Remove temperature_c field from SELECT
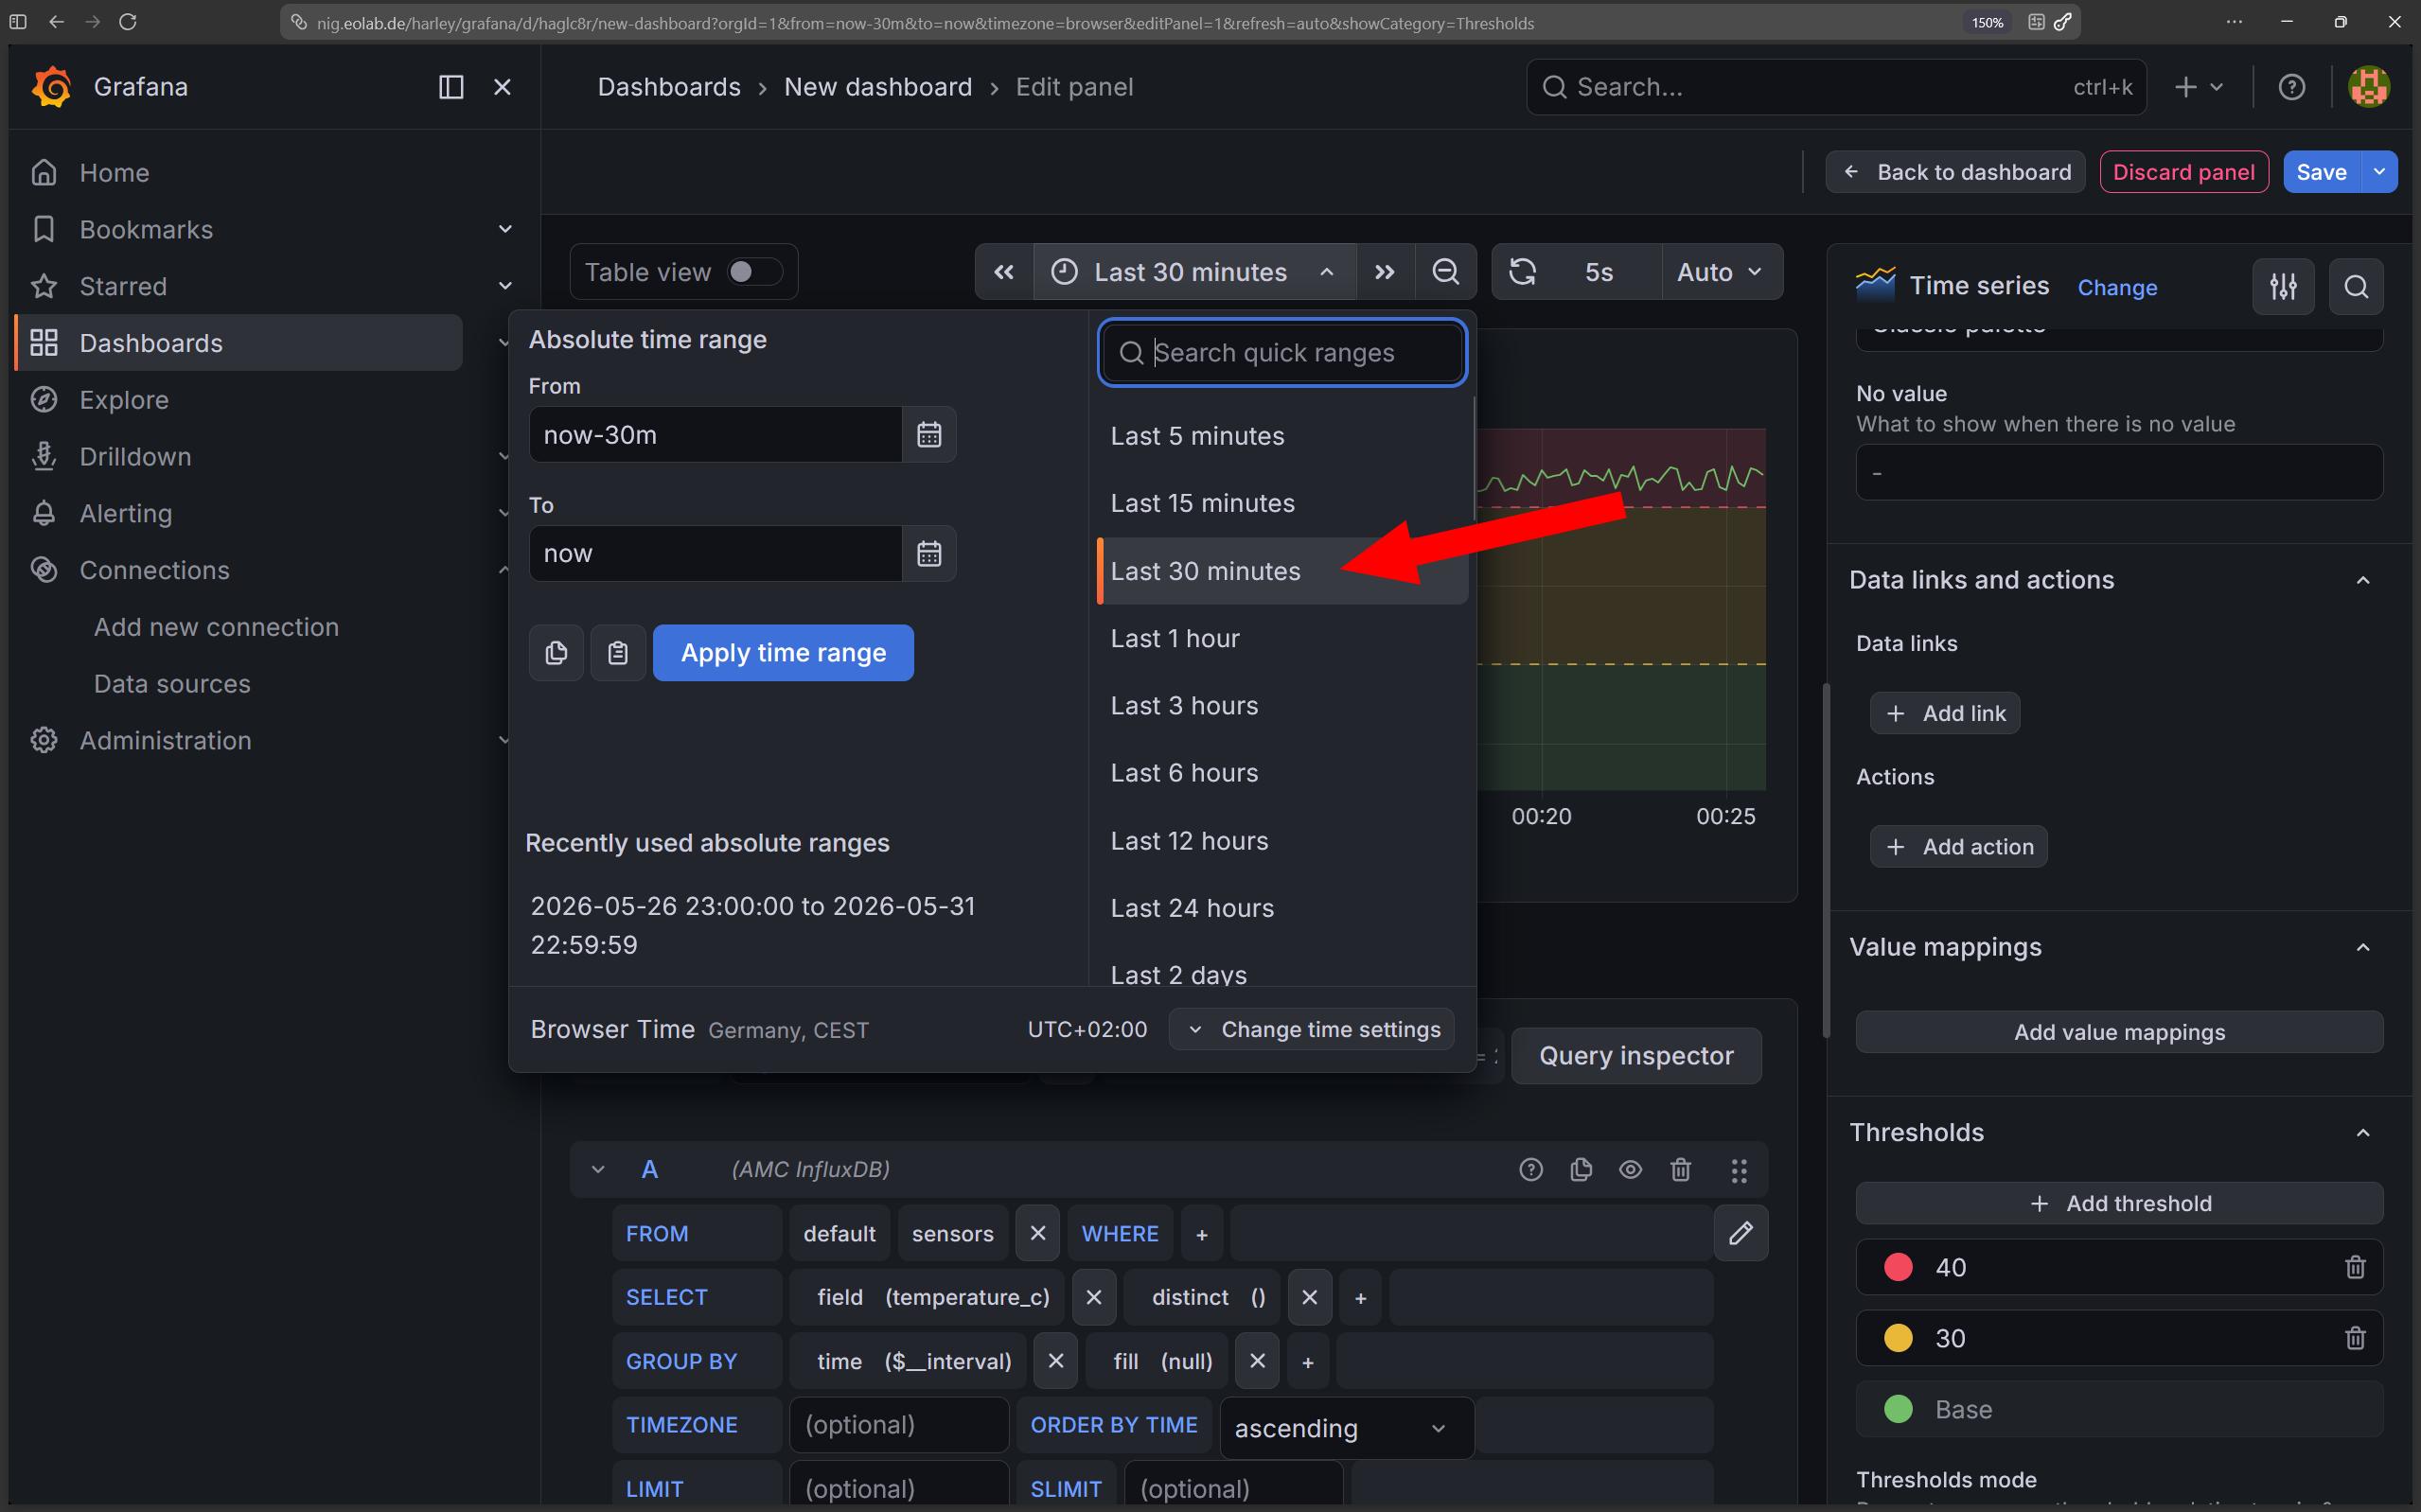This screenshot has height=1512, width=2421. [x=1094, y=1297]
